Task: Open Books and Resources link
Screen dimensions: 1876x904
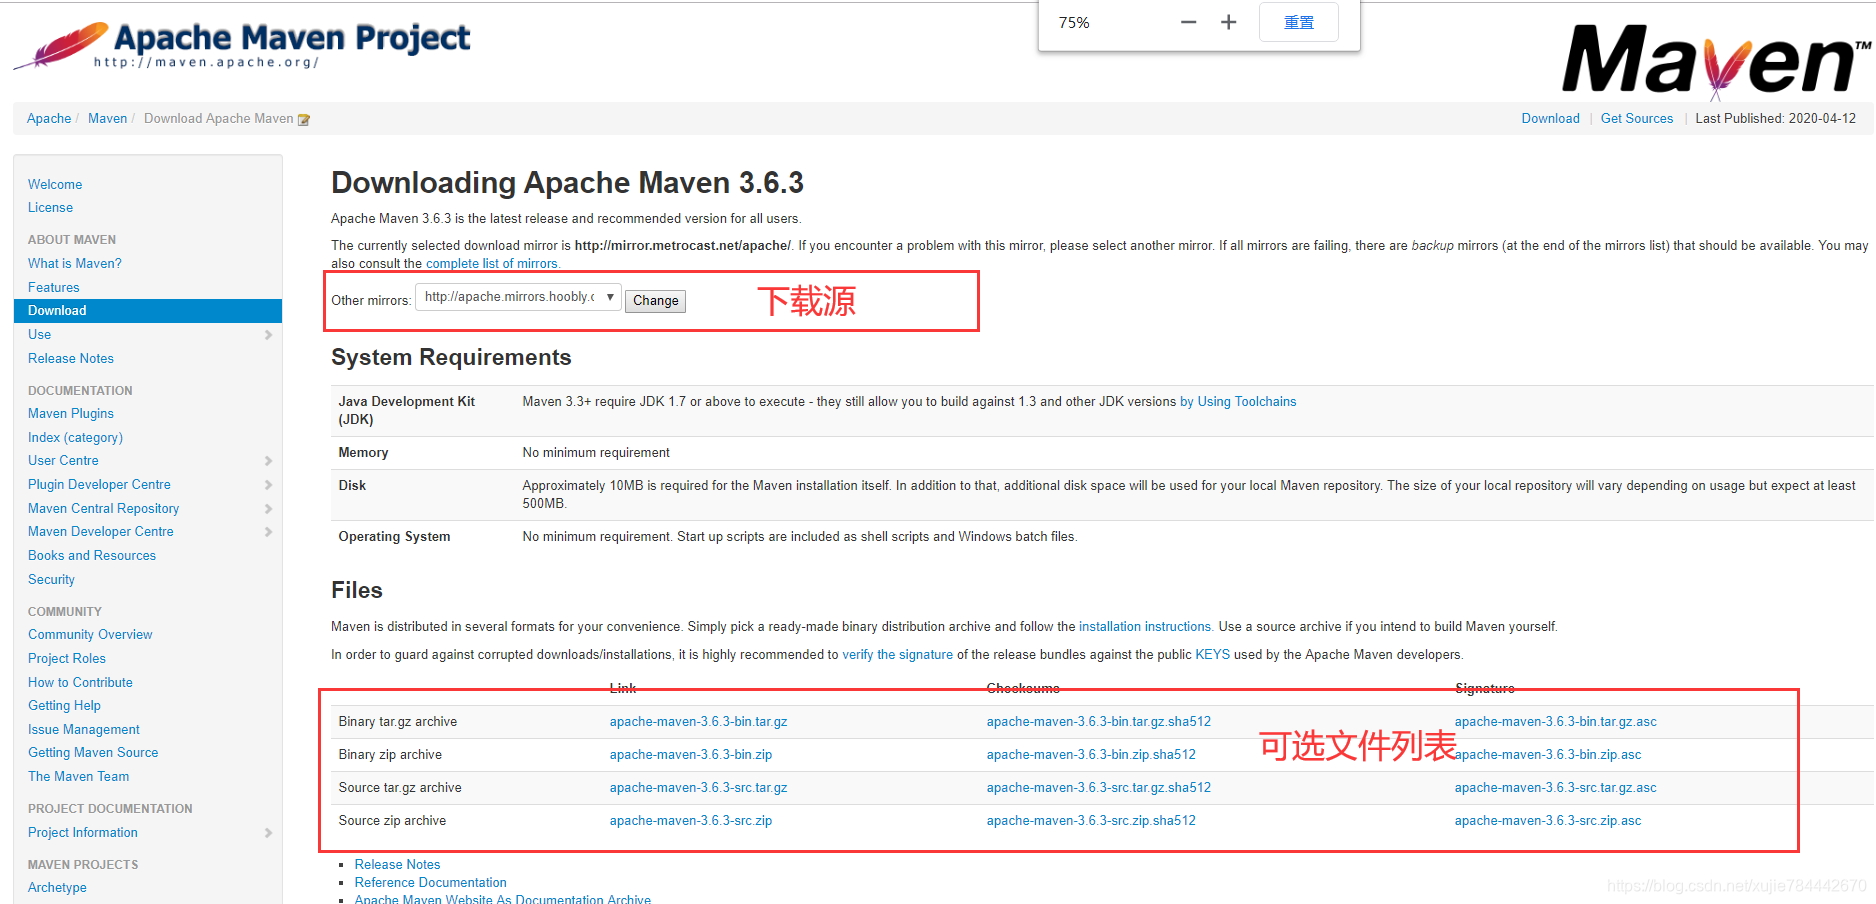Action: click(92, 556)
